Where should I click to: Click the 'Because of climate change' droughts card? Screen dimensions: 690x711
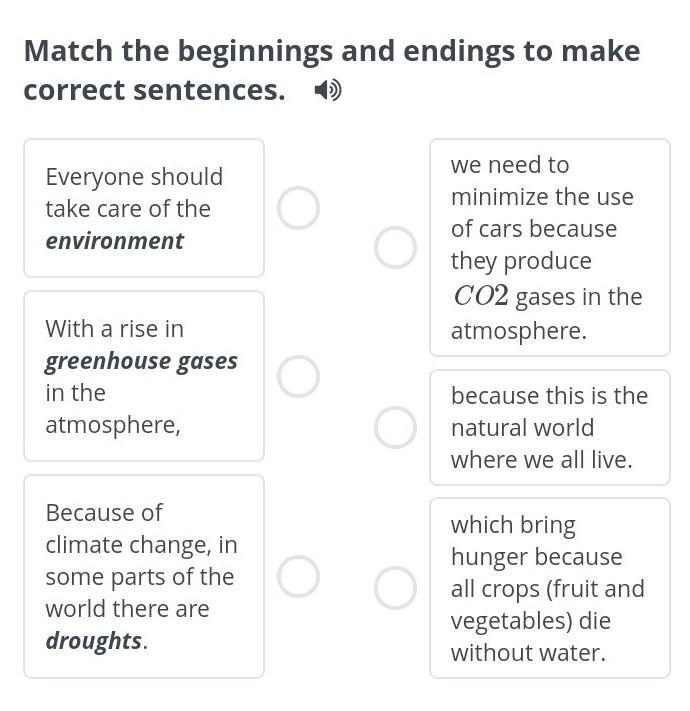click(144, 577)
